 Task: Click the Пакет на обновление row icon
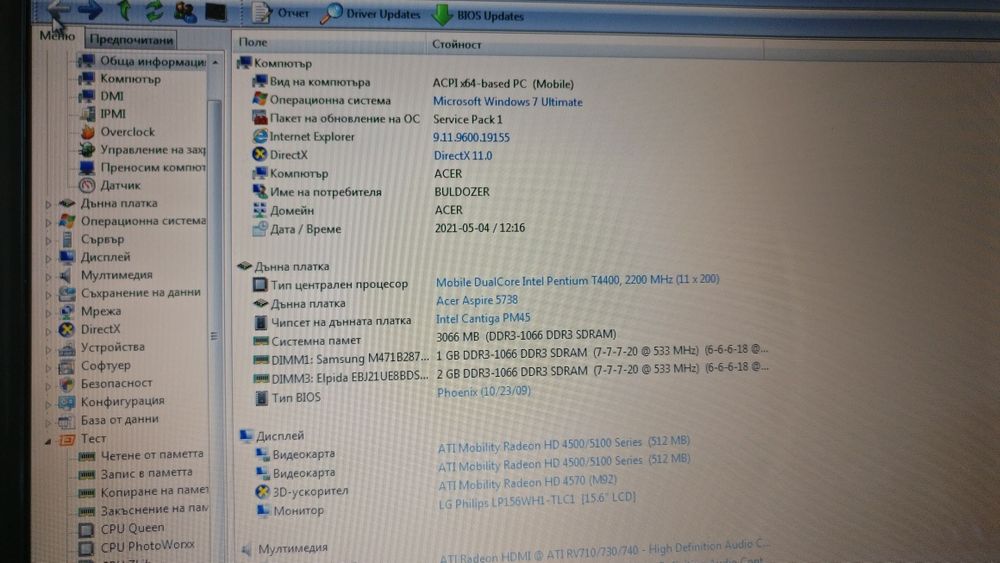click(x=260, y=118)
